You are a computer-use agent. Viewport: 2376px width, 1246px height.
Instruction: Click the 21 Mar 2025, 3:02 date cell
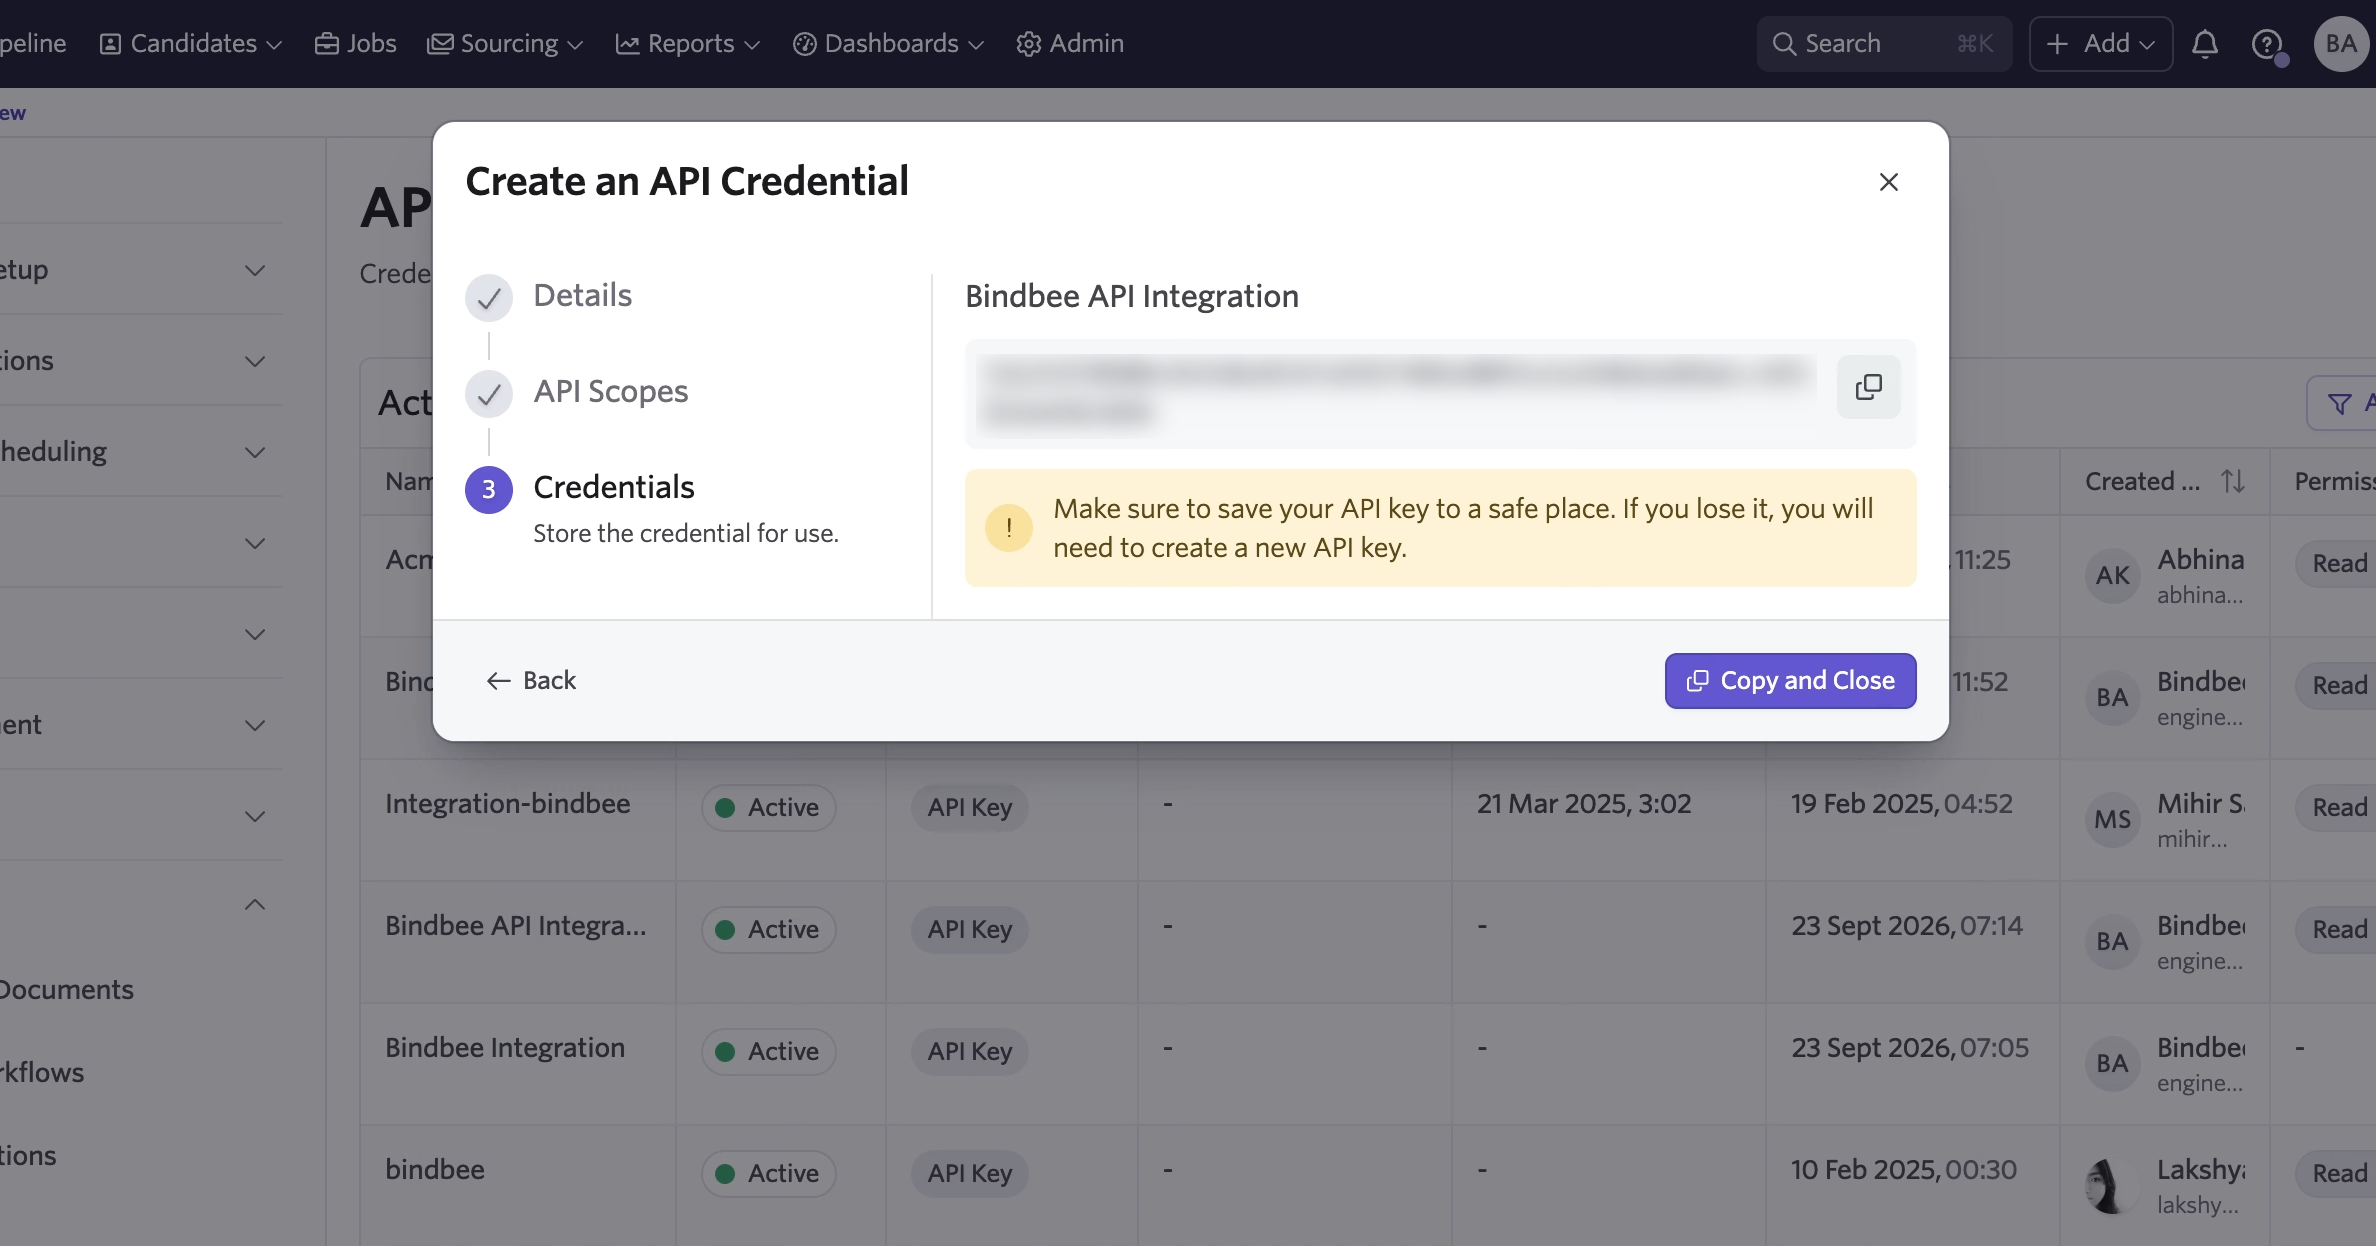[x=1584, y=804]
